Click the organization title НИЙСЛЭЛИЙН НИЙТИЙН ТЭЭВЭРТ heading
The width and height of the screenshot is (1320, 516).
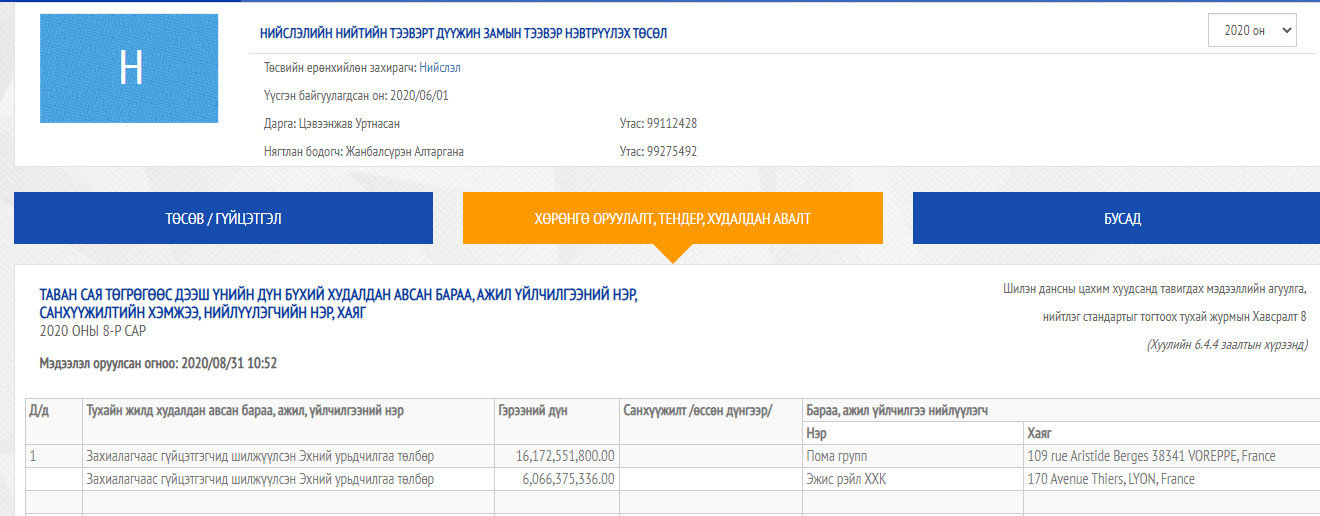pyautogui.click(x=463, y=33)
